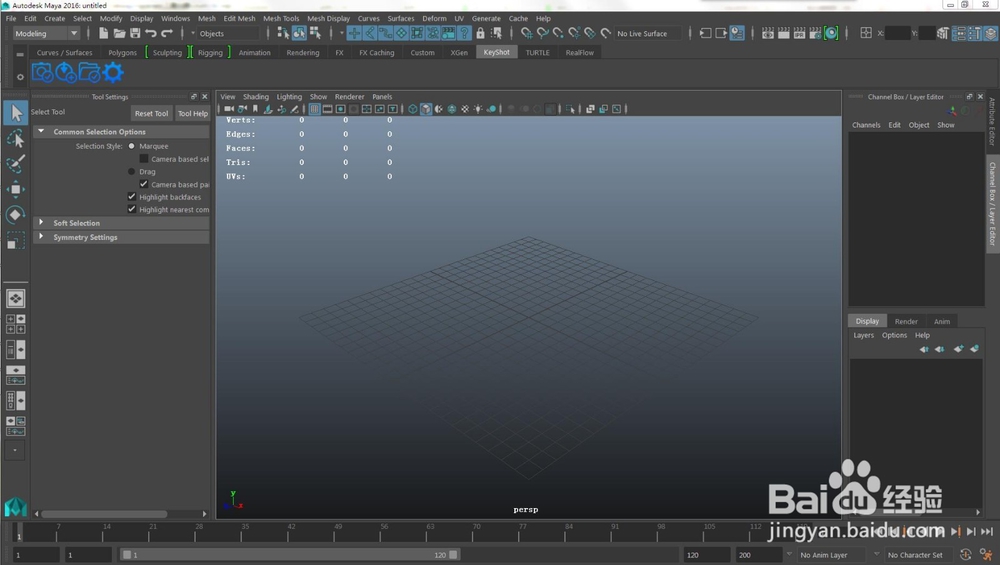Image resolution: width=1000 pixels, height=565 pixels.
Task: Click the first KeyShot shelf camera icon
Action: click(43, 73)
